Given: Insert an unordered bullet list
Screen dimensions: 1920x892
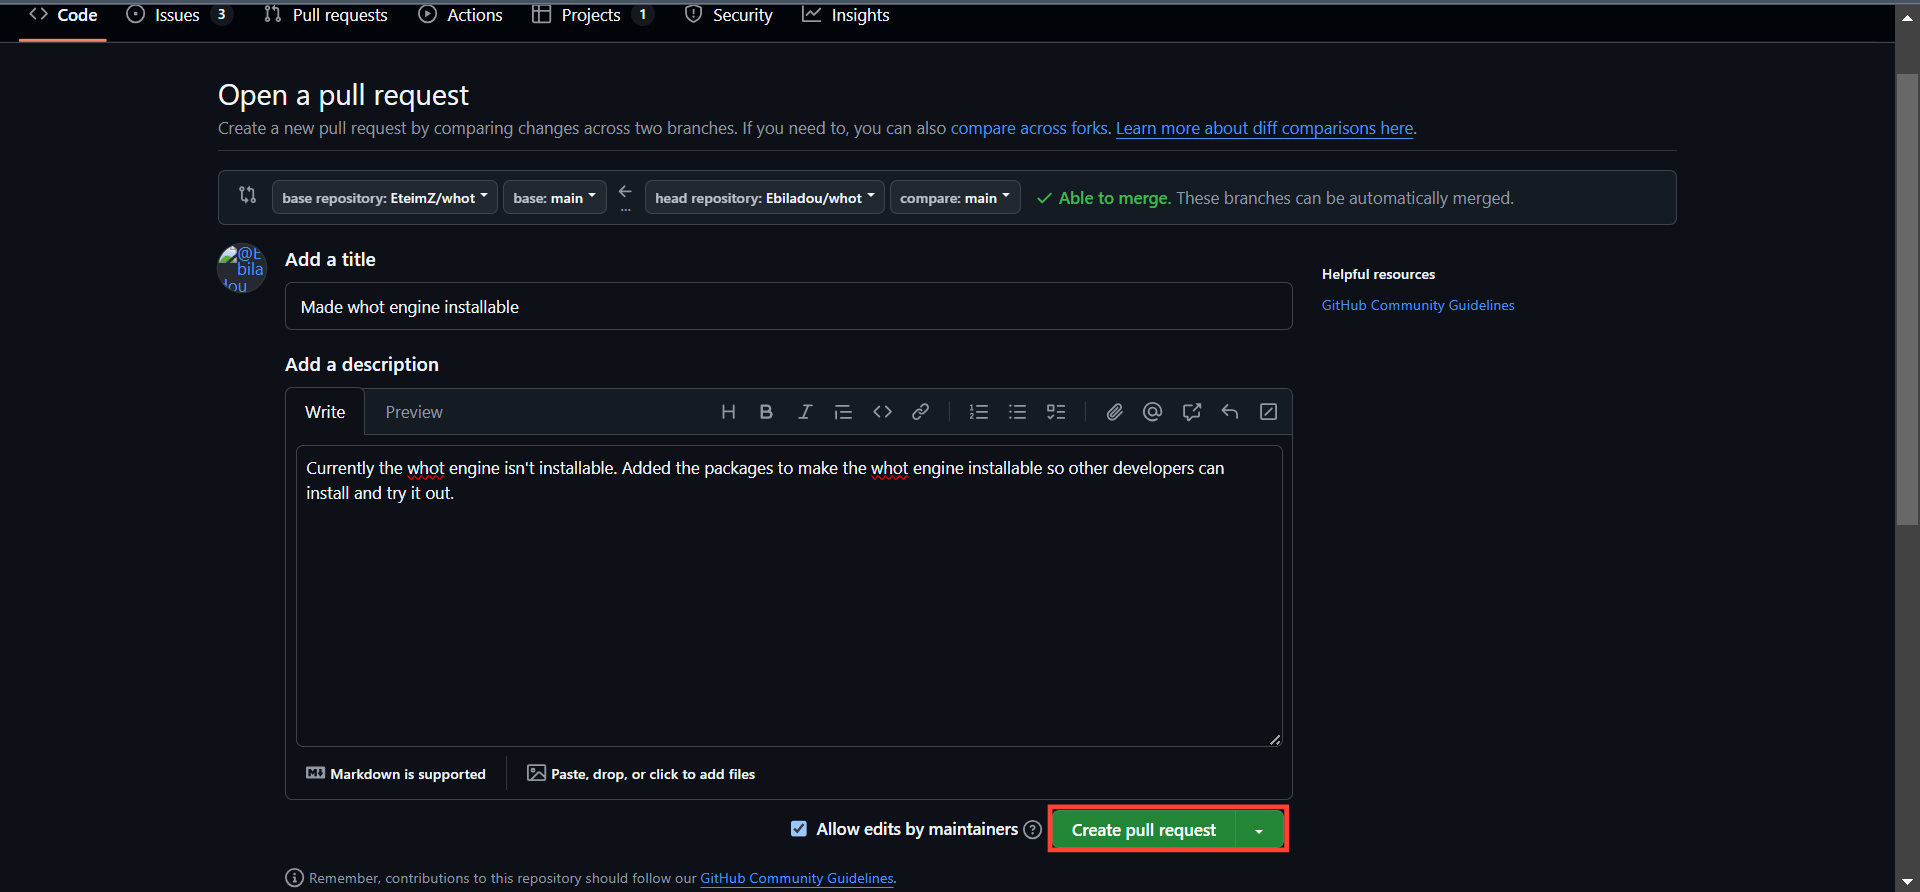Looking at the screenshot, I should tap(1017, 412).
